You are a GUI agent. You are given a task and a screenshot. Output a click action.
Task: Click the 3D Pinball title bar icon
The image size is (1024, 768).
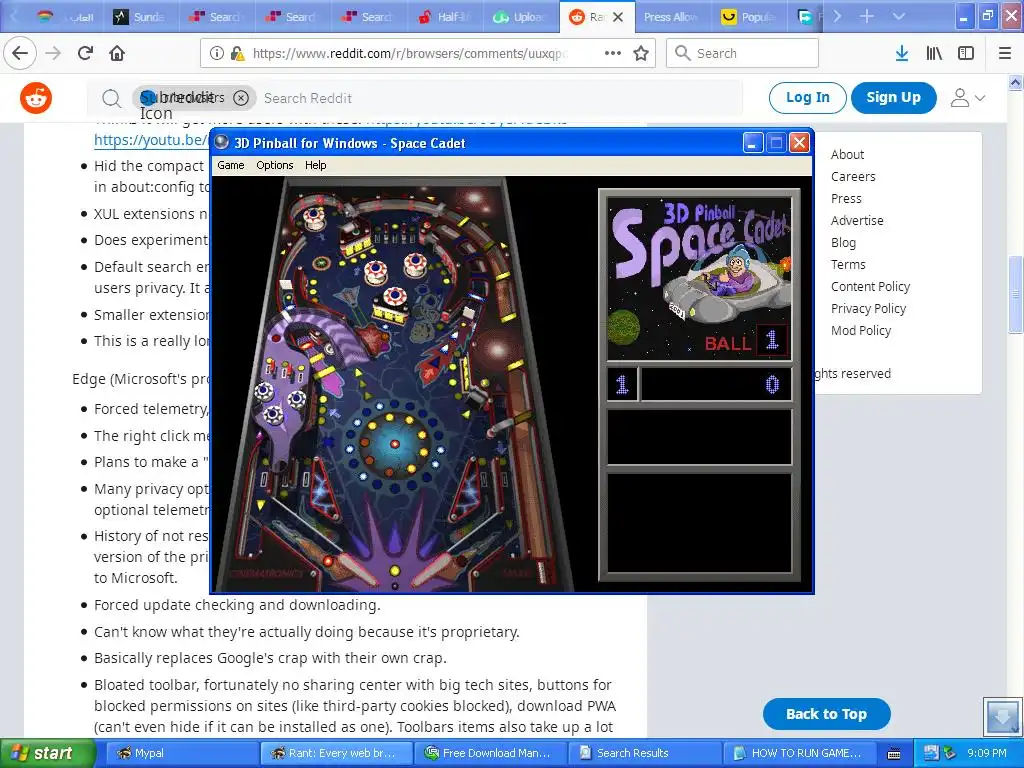(222, 142)
